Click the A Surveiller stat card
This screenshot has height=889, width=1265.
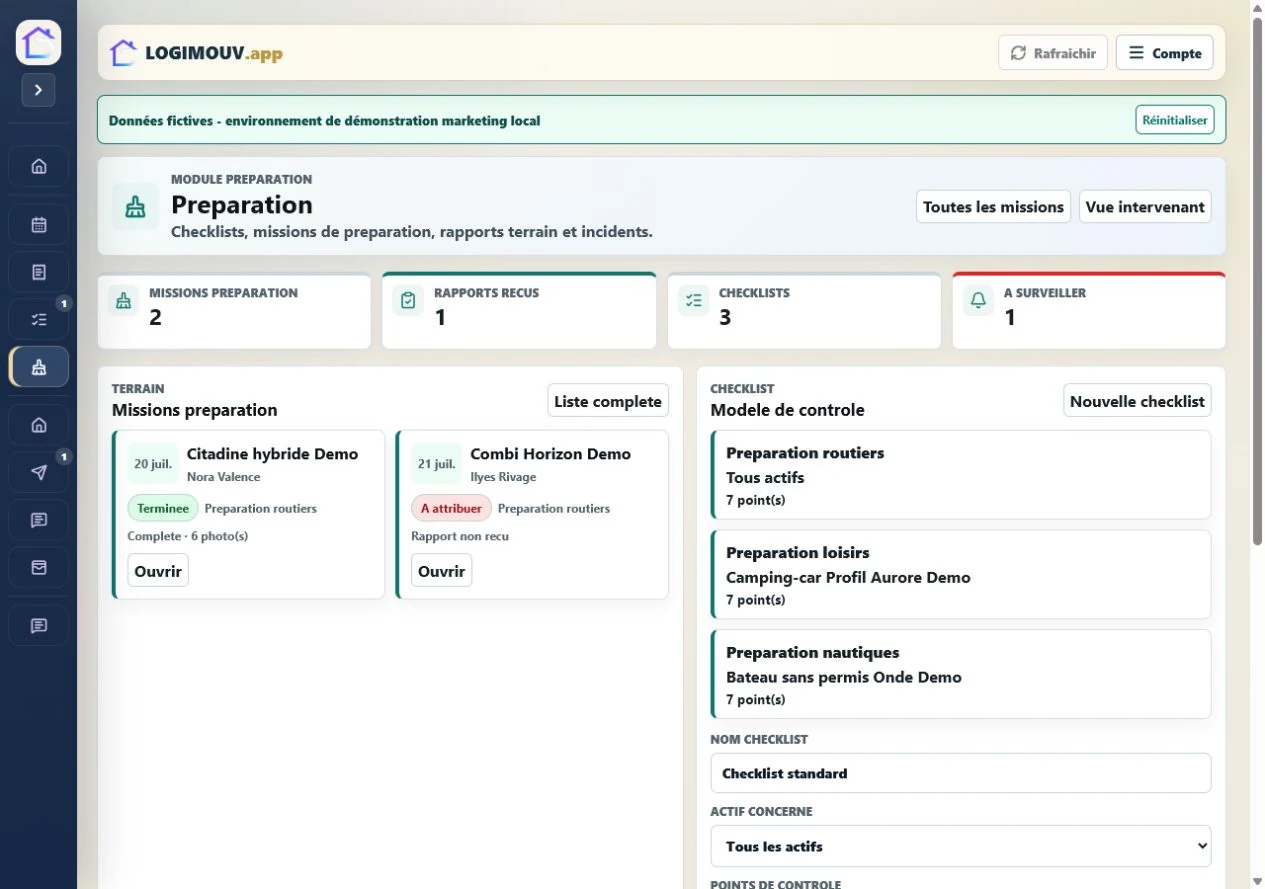point(1089,311)
